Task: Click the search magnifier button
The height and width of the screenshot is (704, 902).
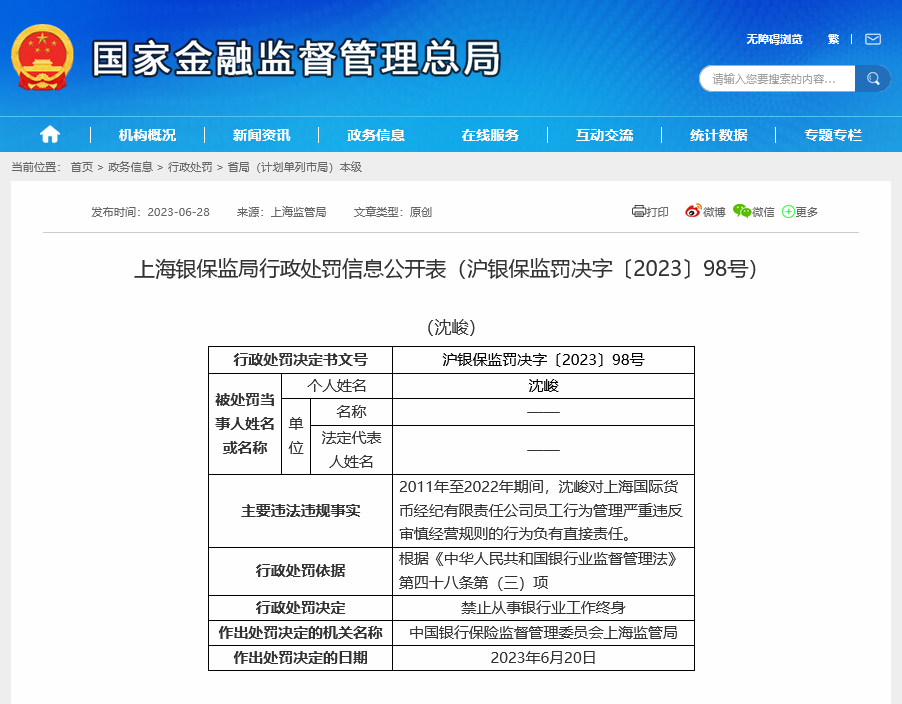Action: point(873,79)
